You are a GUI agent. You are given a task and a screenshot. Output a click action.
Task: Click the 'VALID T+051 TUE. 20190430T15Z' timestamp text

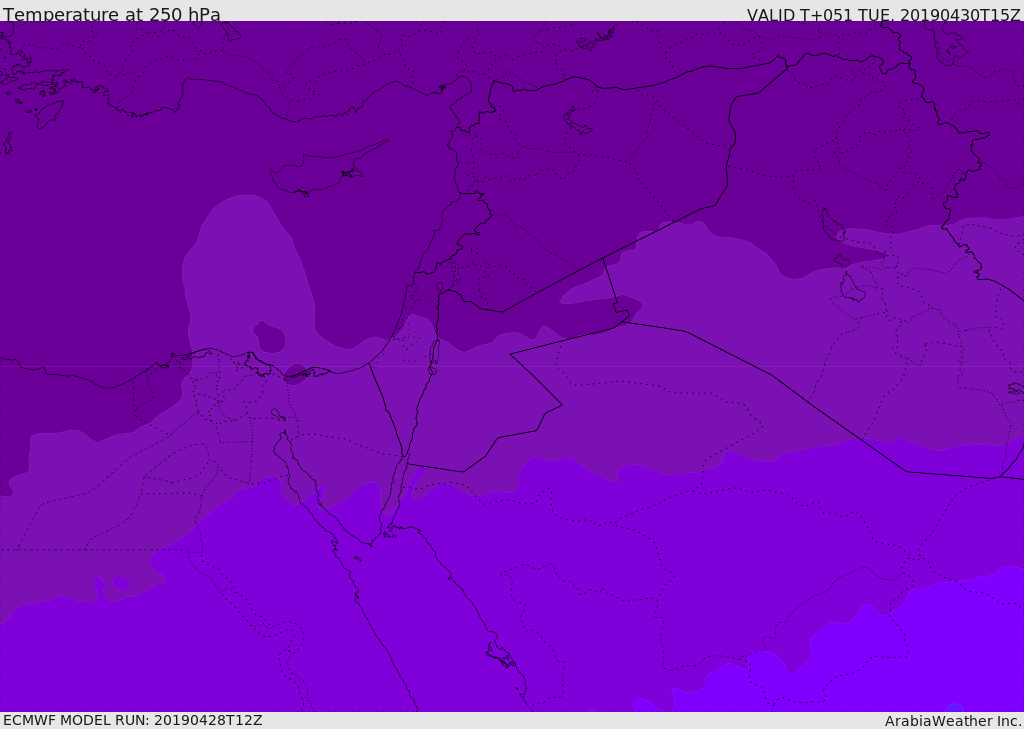coord(884,14)
